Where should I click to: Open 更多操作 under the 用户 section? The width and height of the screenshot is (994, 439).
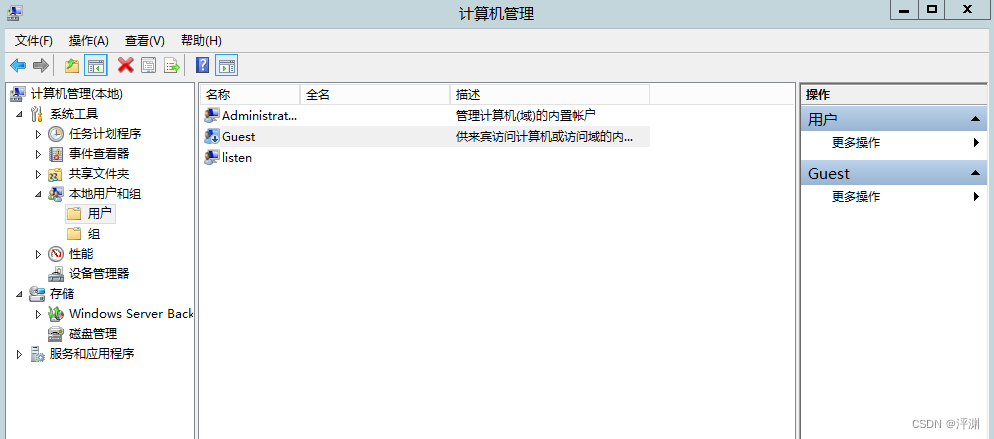point(894,143)
